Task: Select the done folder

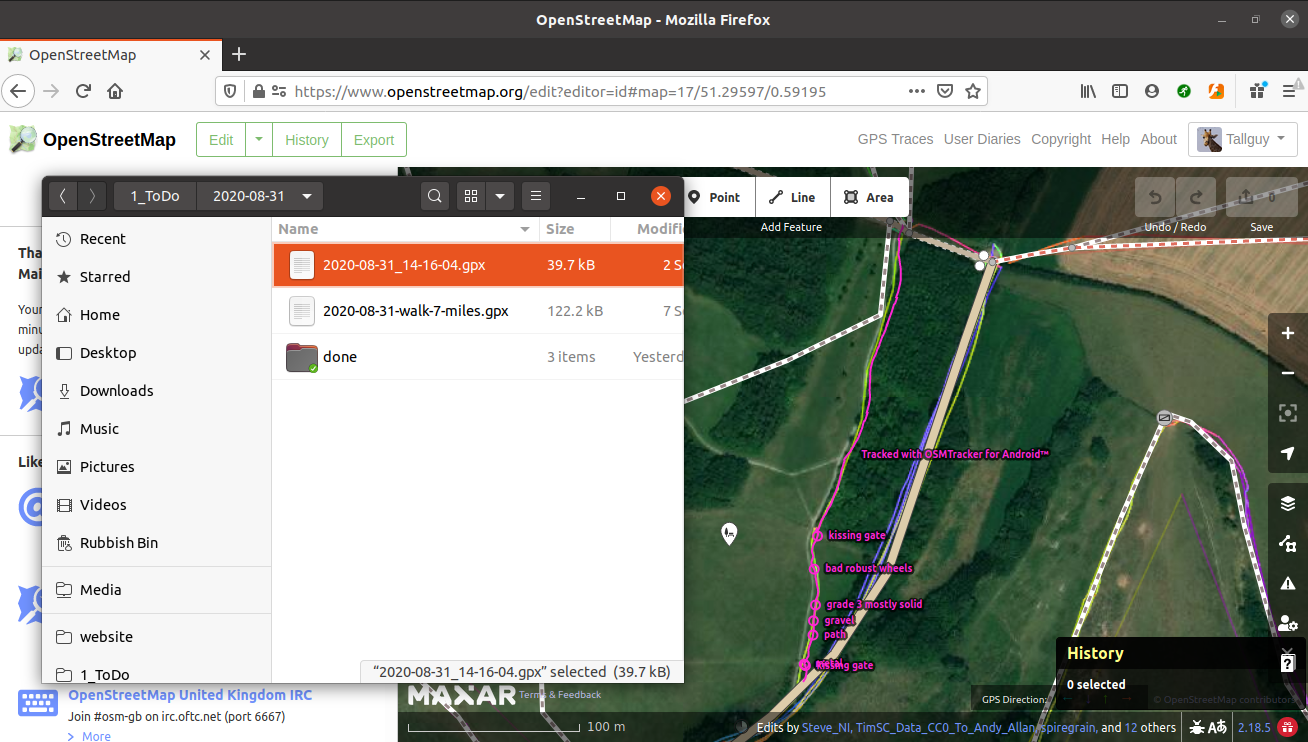Action: [x=478, y=357]
